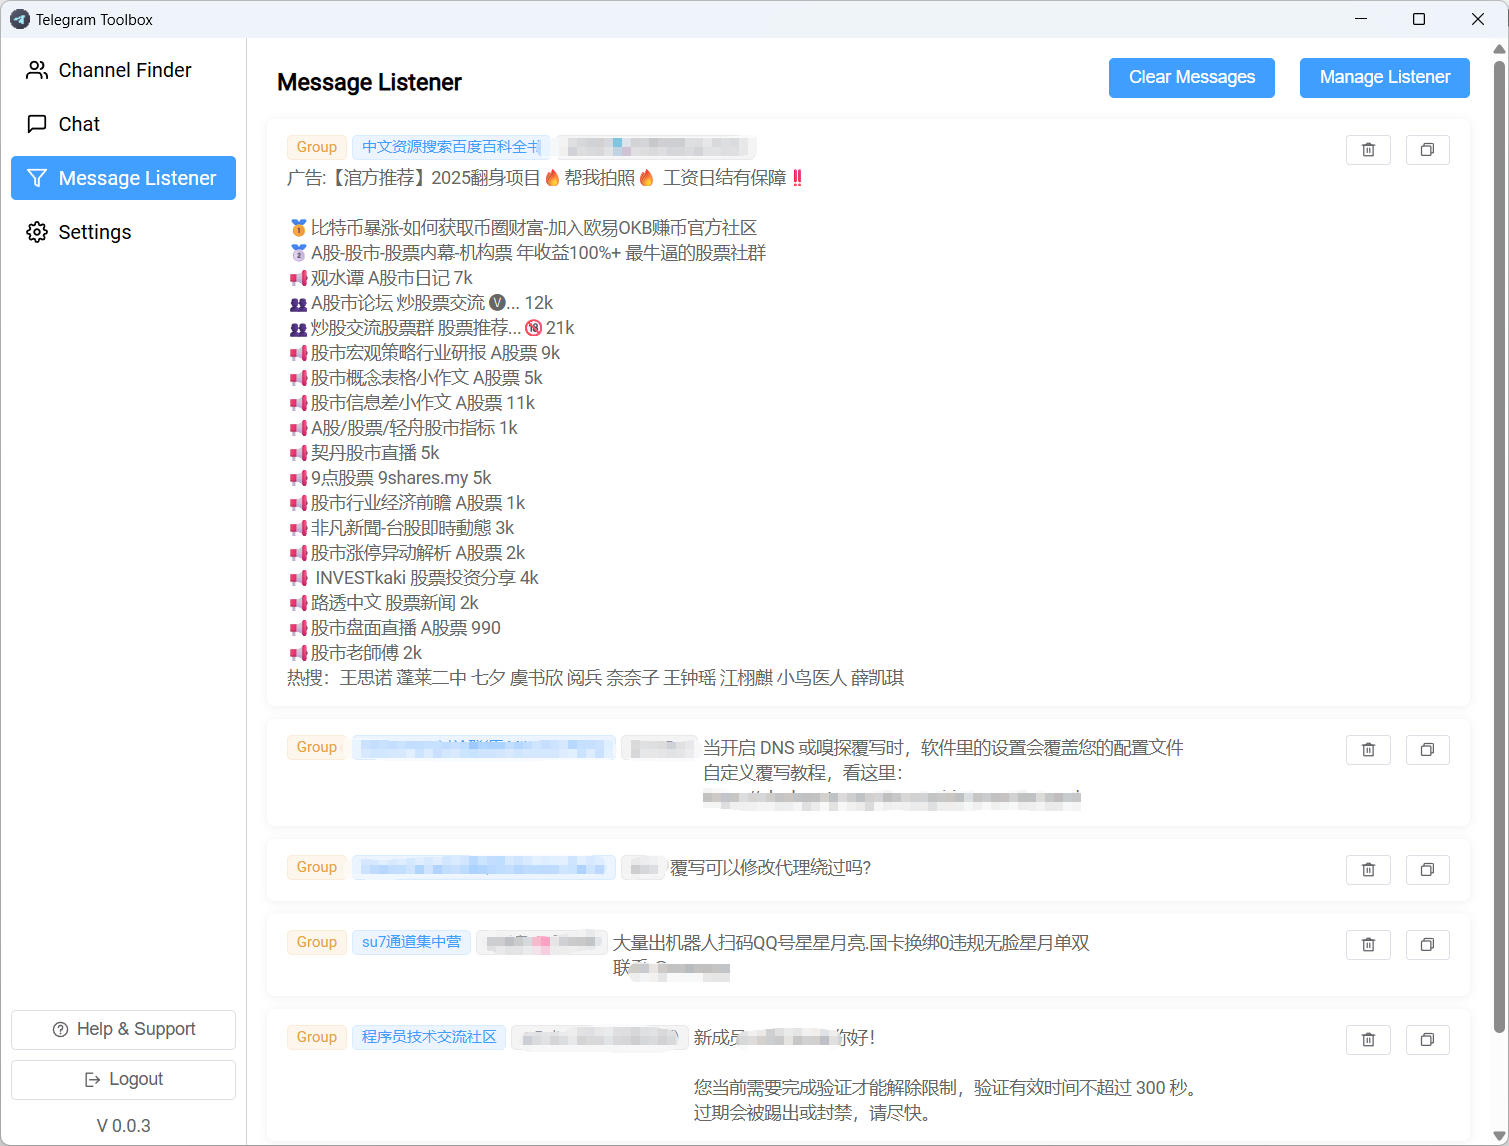Open the su7通道集中营 group link
The height and width of the screenshot is (1146, 1509).
(411, 941)
